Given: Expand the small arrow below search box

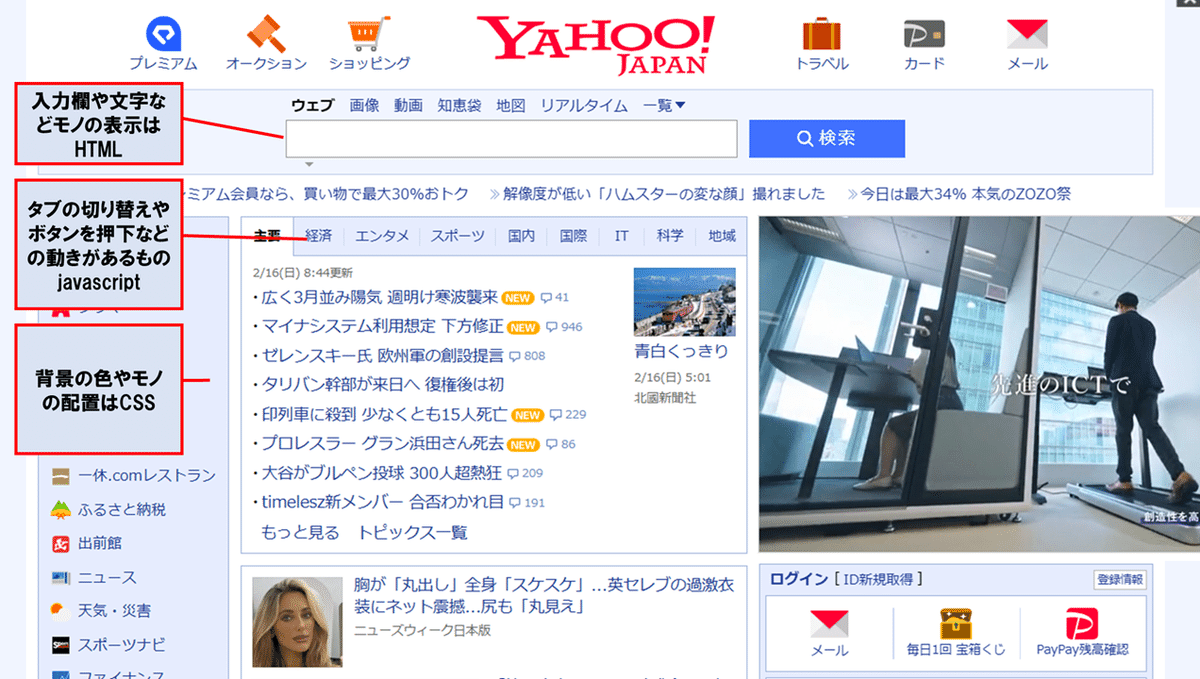Looking at the screenshot, I should (x=309, y=165).
